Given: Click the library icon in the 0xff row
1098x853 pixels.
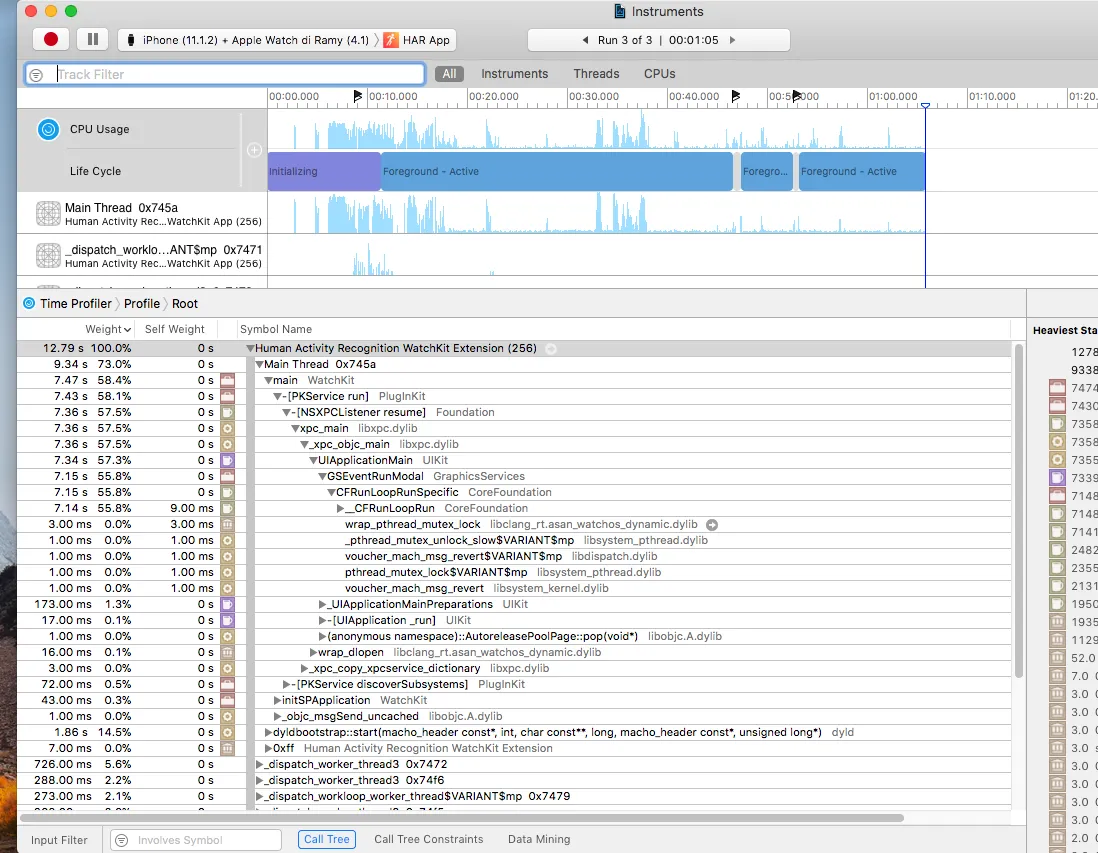Looking at the screenshot, I should tap(228, 749).
